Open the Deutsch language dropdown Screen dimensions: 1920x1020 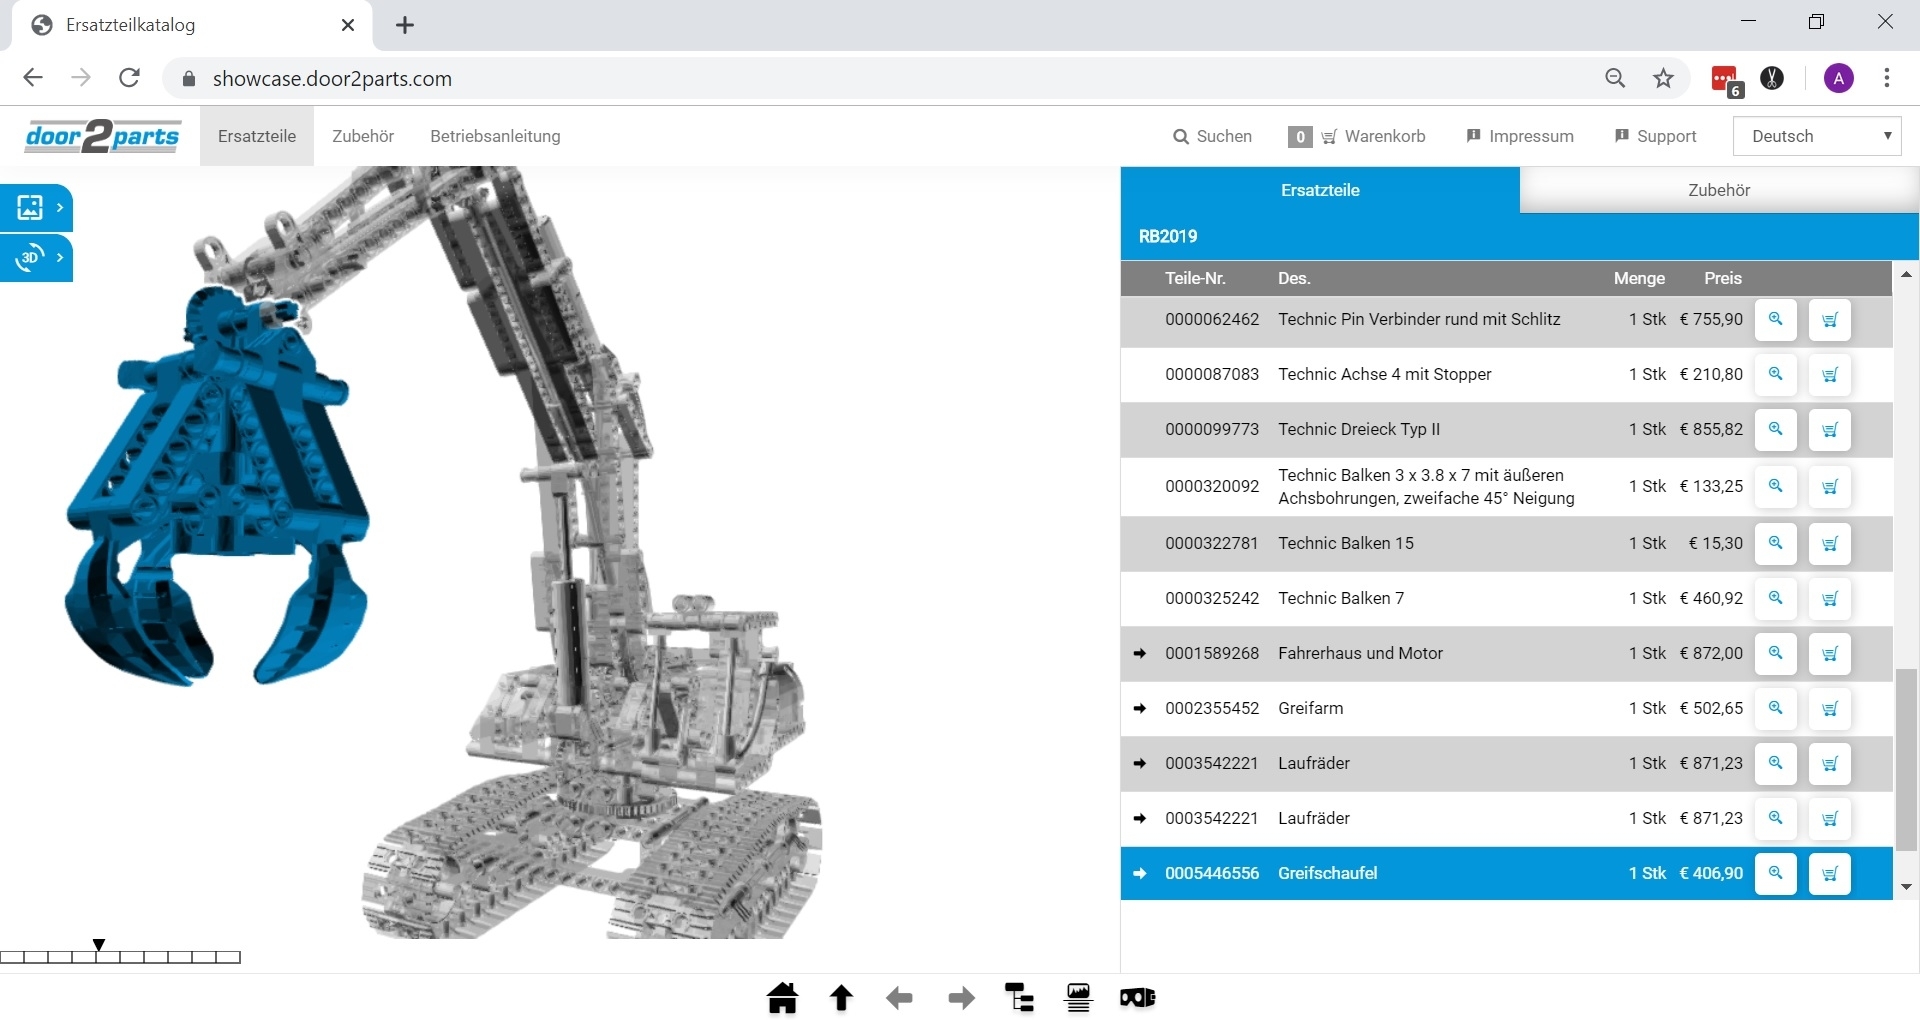click(x=1816, y=136)
